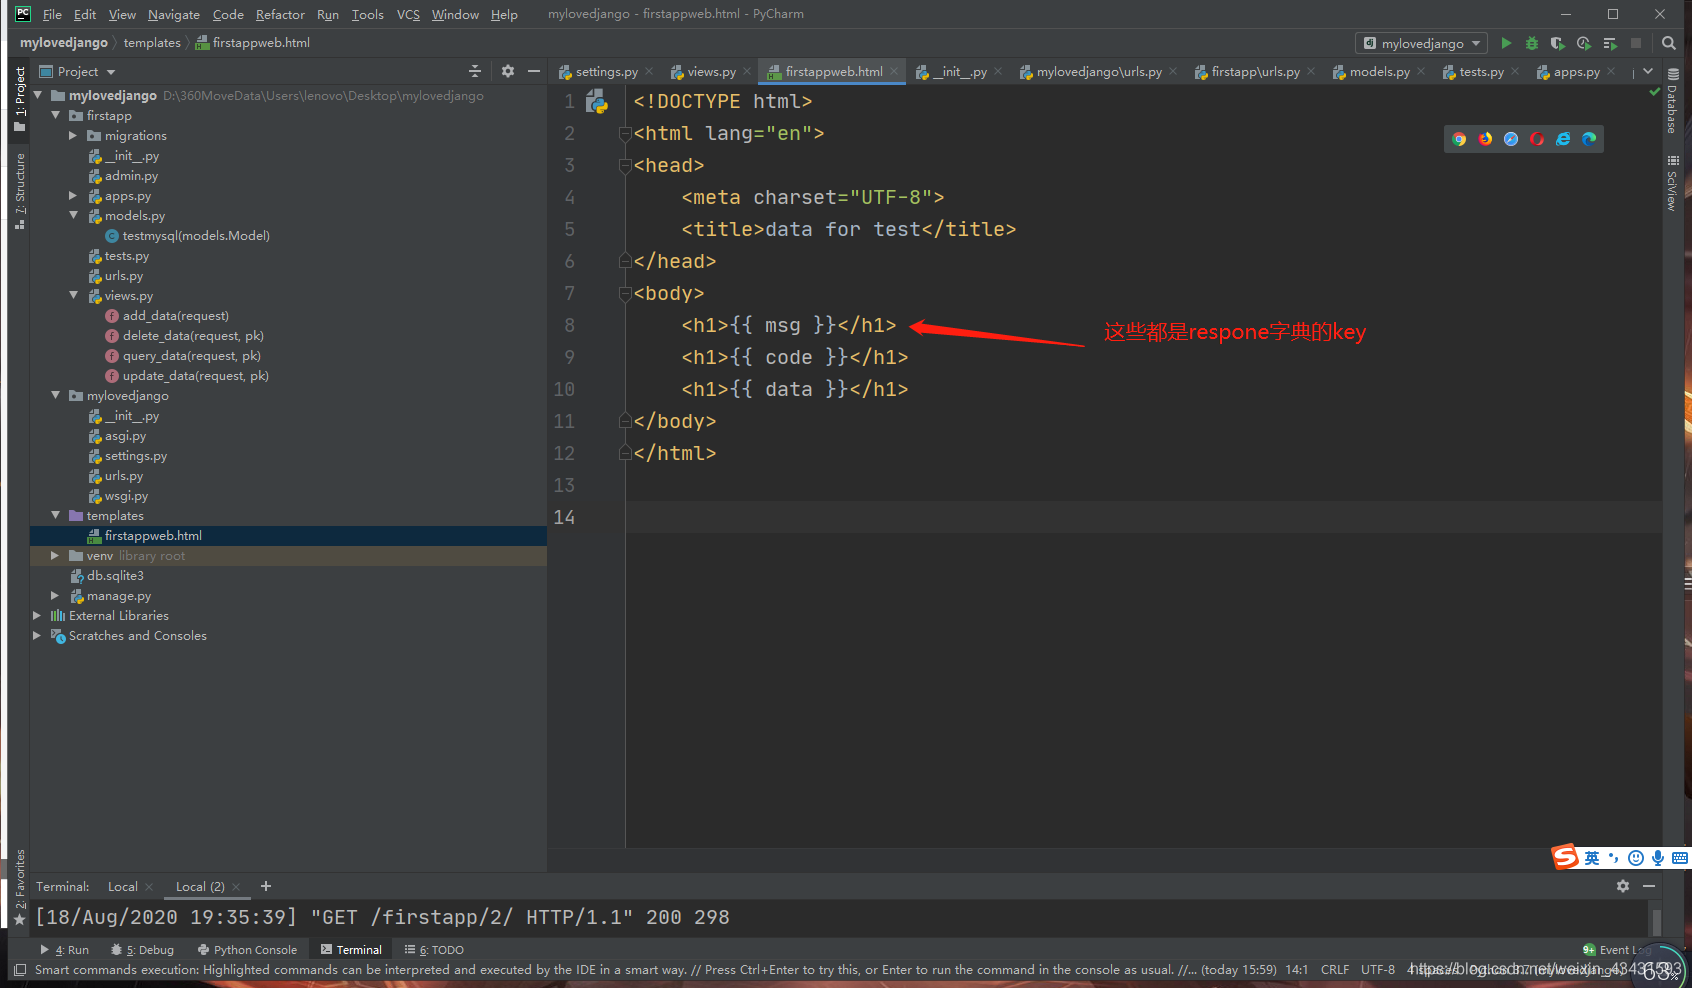Screen dimensions: 1692x988
Task: Open the Structure side panel
Action: pos(19,191)
